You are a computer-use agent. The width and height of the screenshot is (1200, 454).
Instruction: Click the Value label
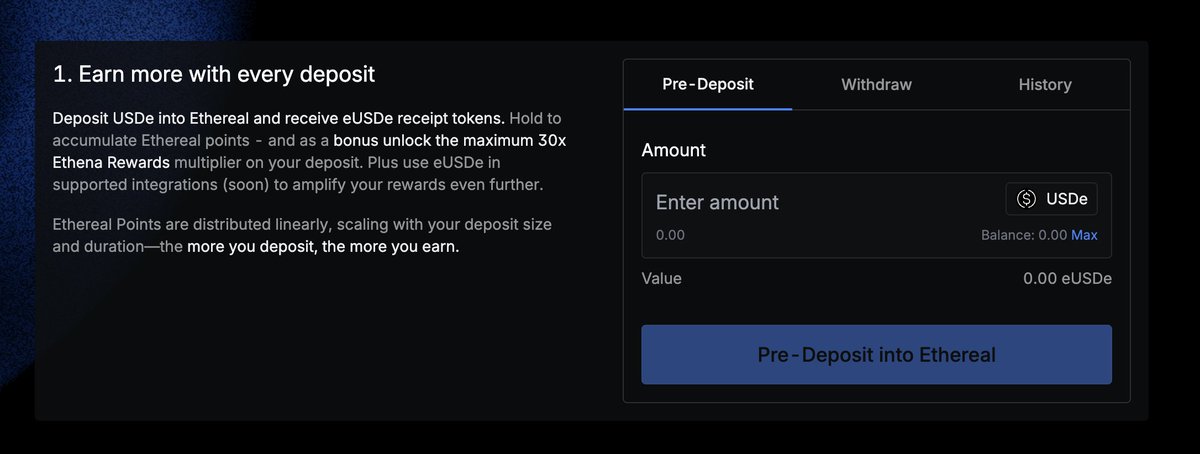[x=661, y=278]
